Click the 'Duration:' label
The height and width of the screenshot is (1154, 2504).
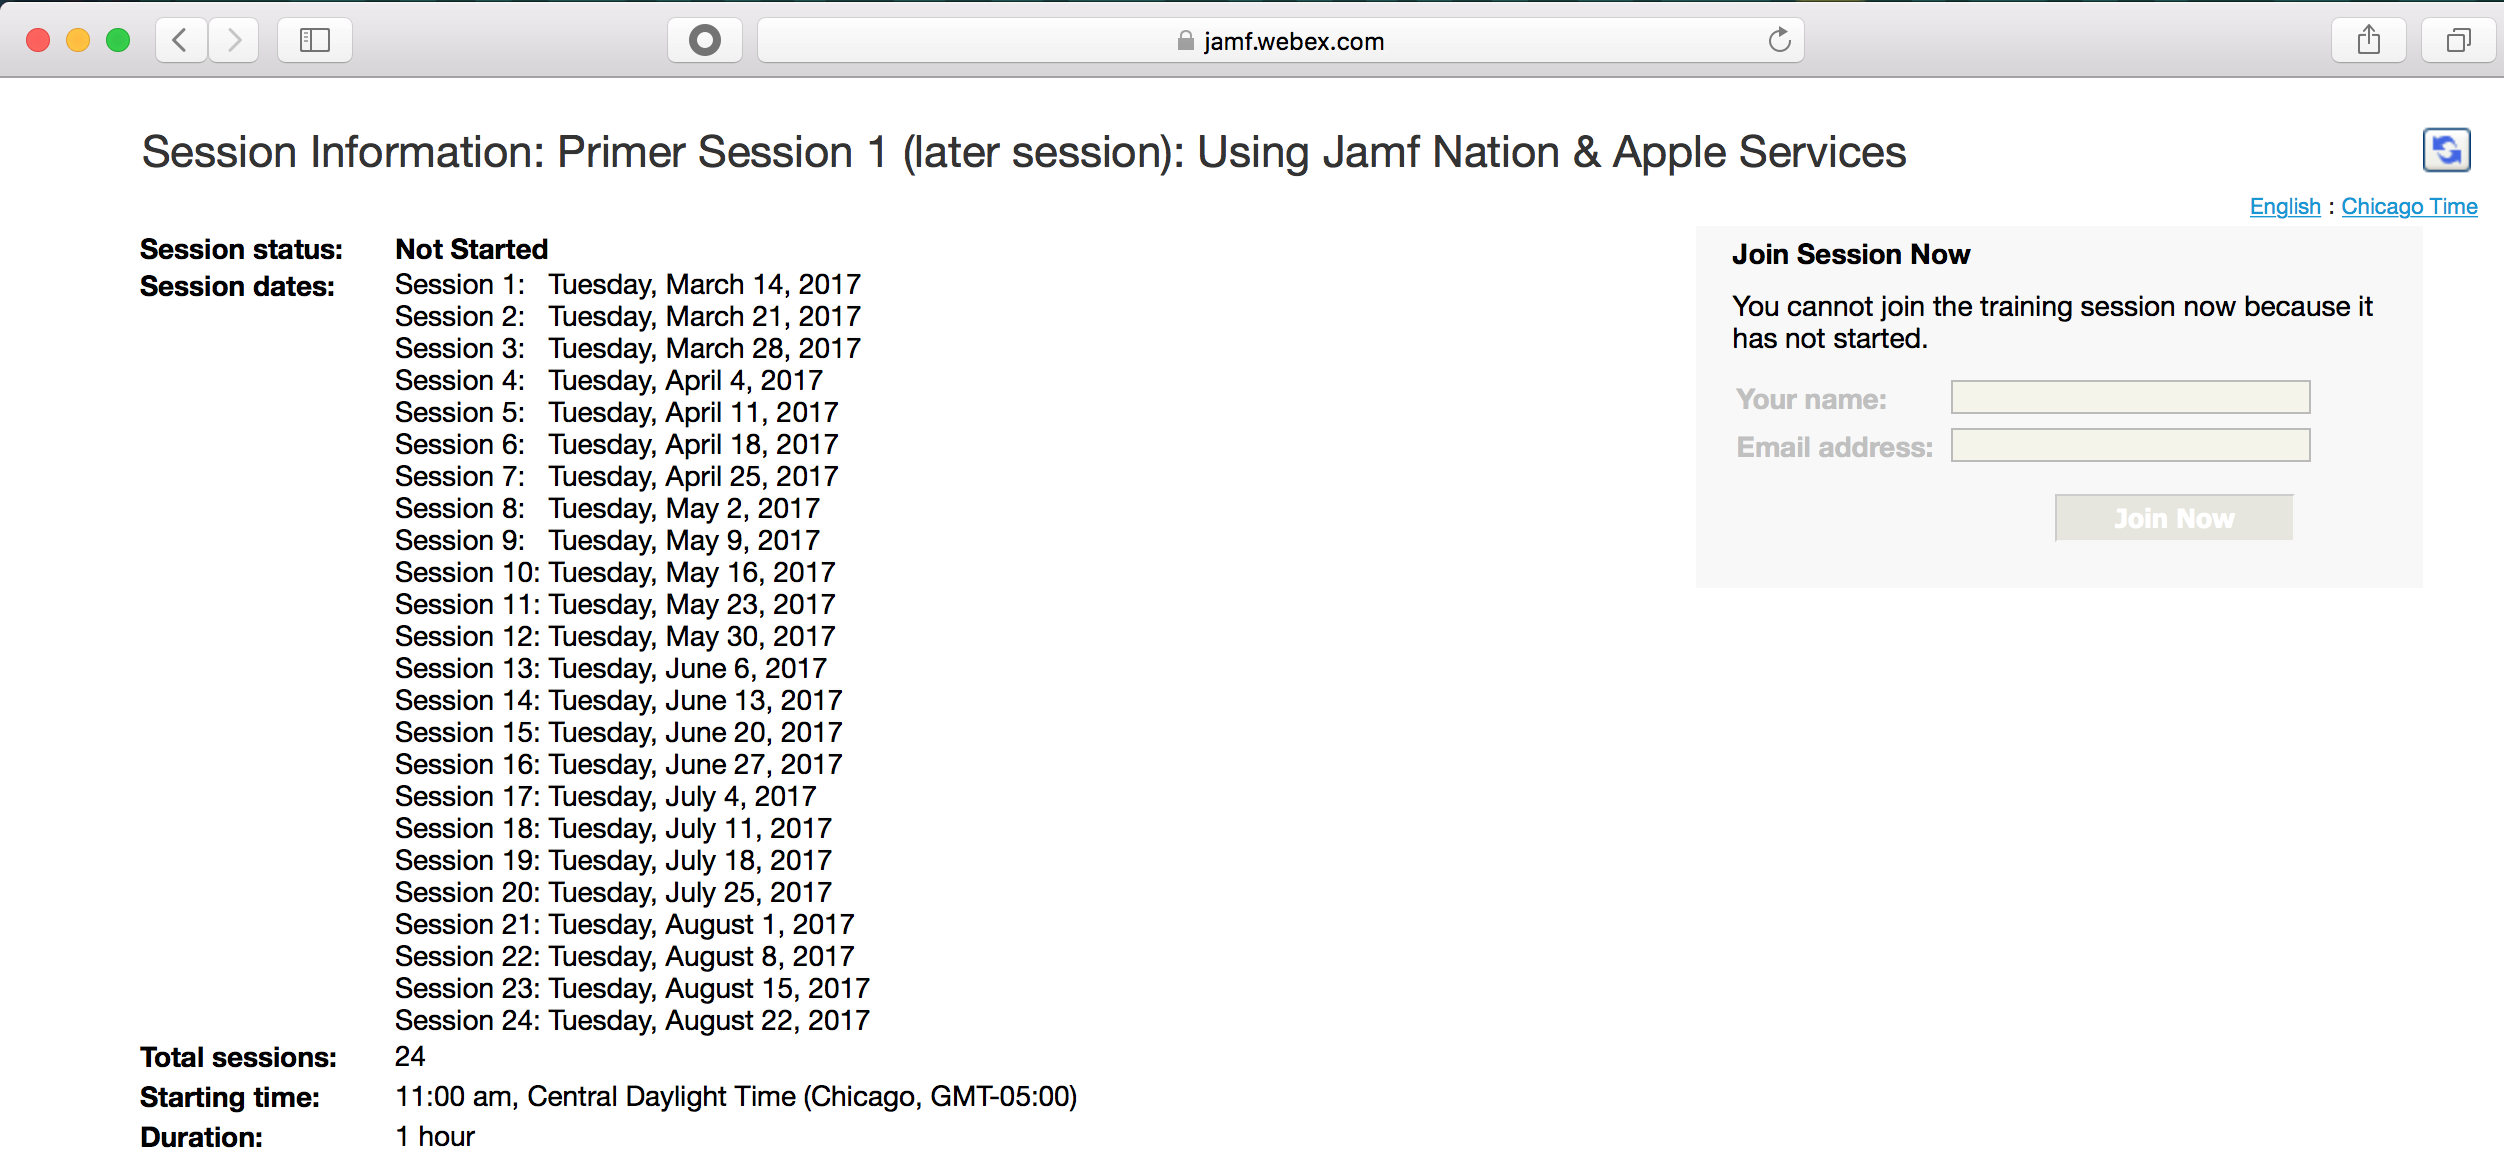point(201,1137)
